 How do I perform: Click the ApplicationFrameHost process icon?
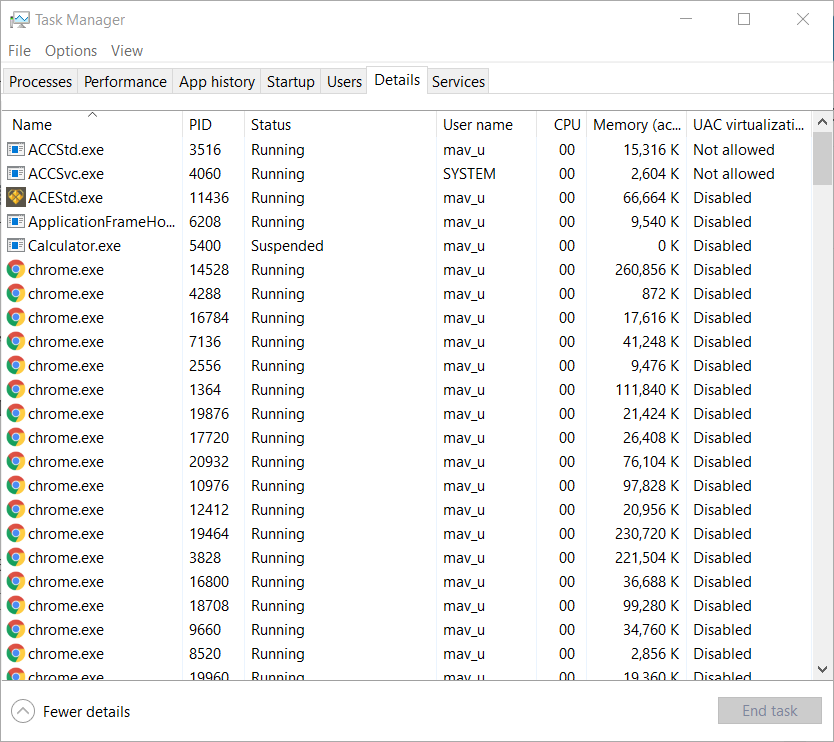click(15, 221)
